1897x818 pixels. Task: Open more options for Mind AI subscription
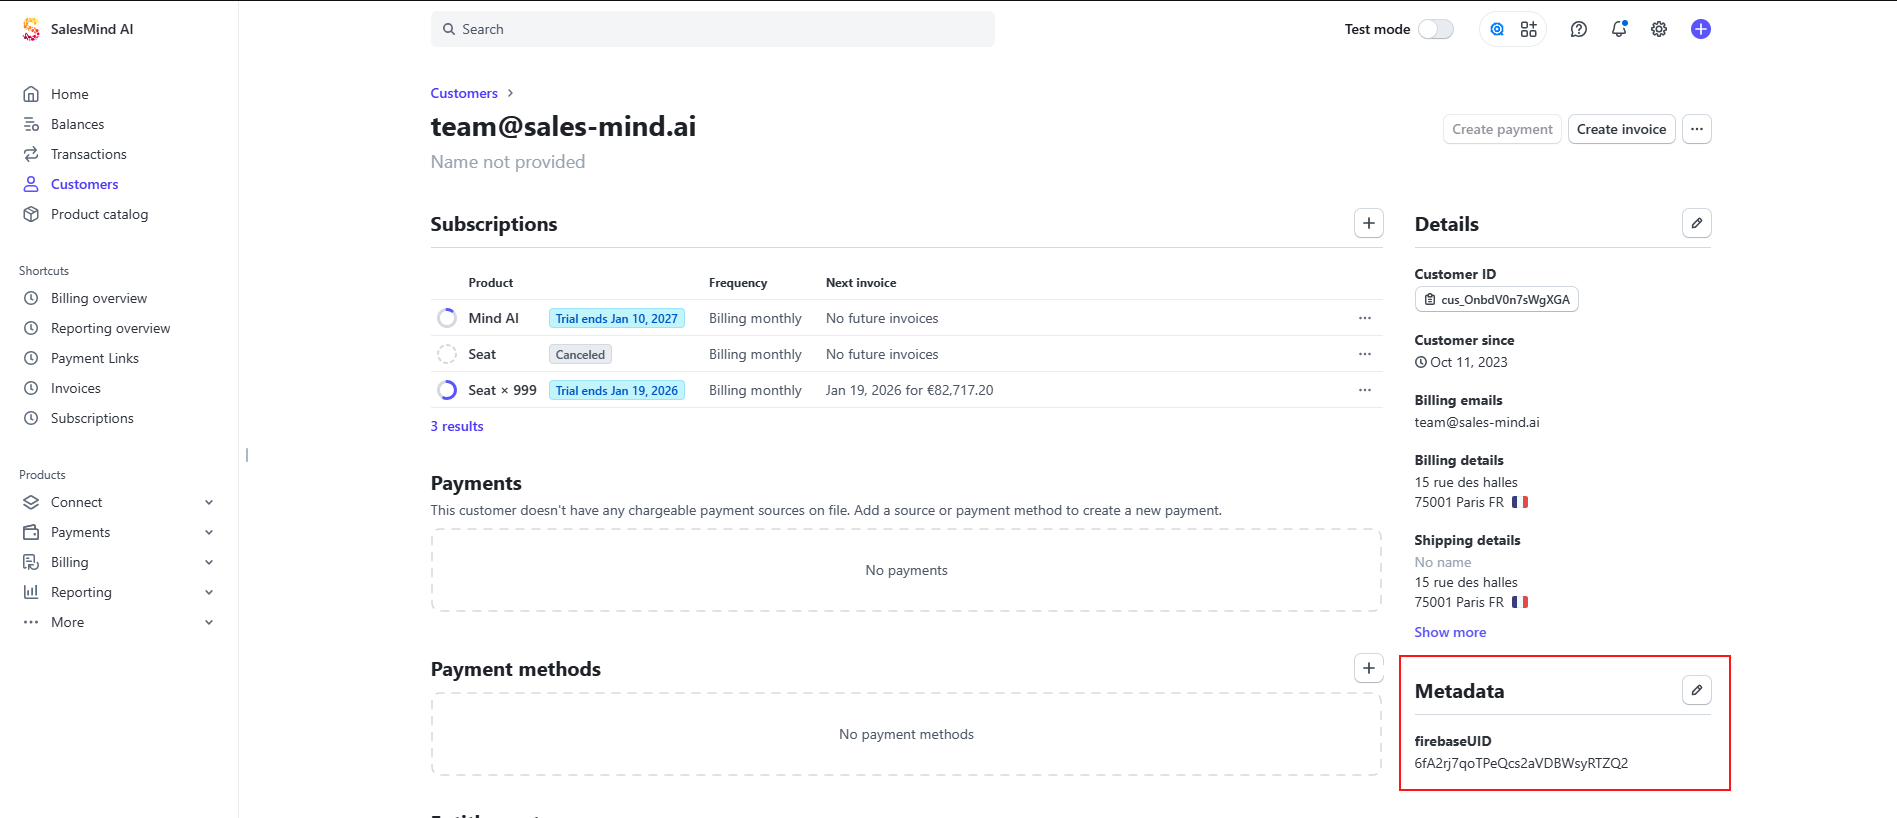(x=1364, y=318)
